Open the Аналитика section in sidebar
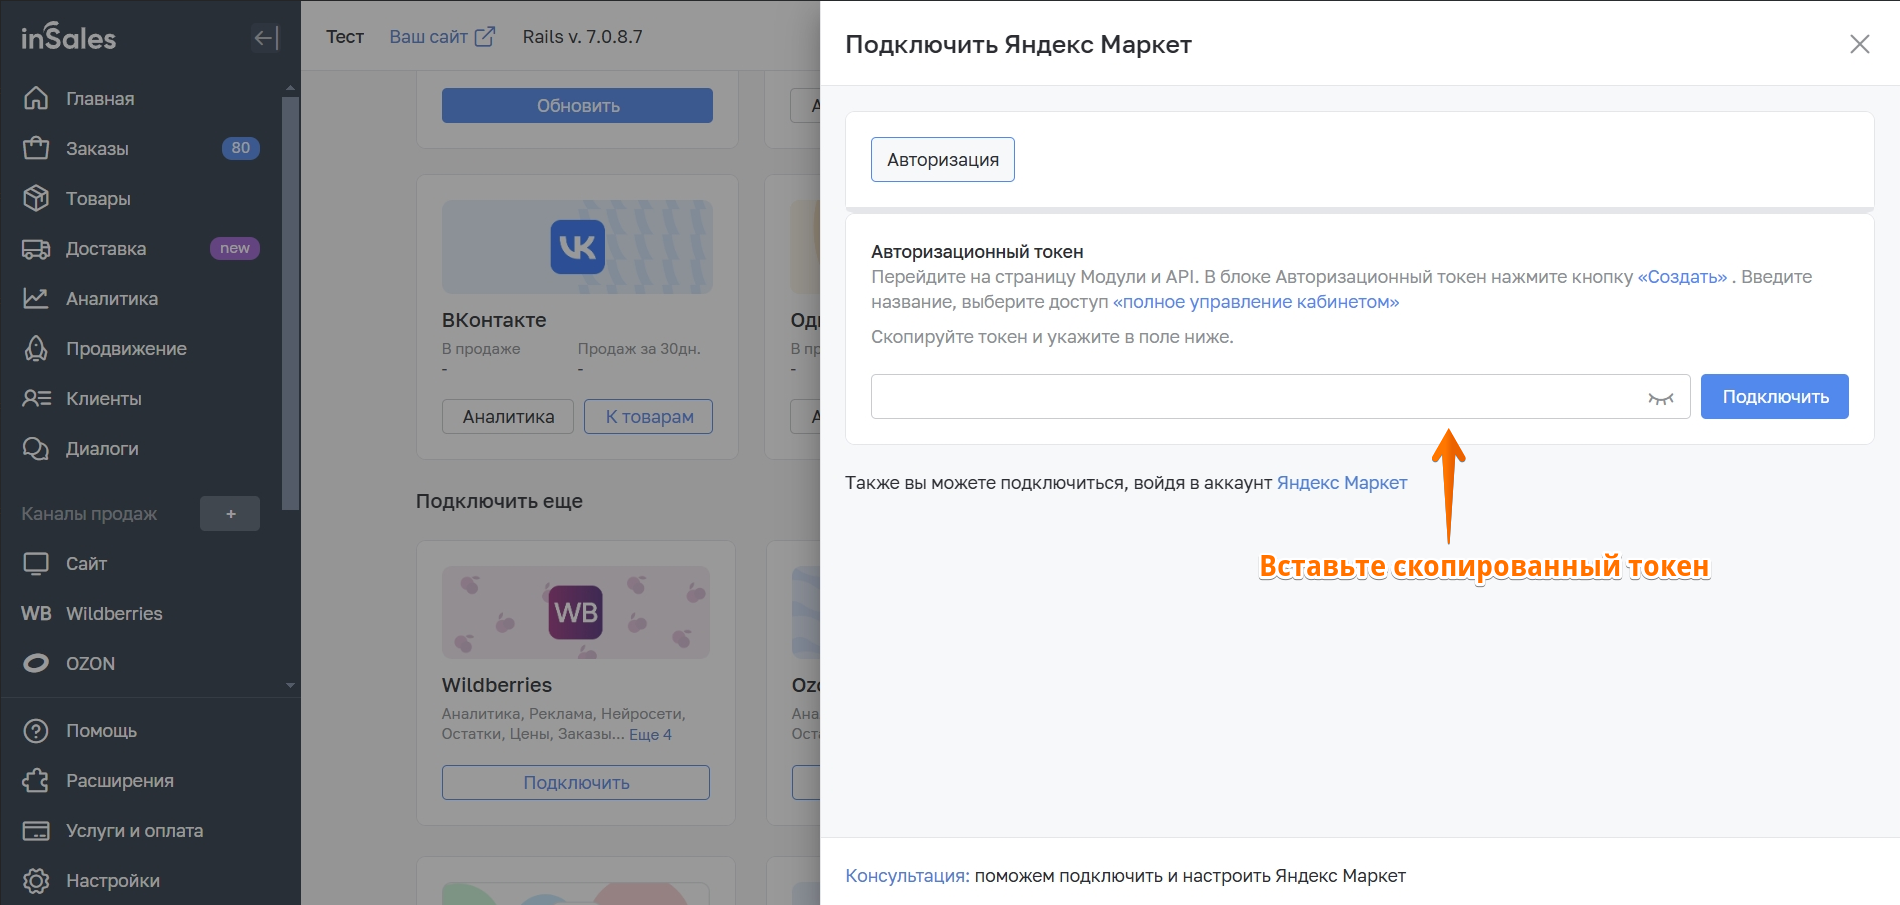1900x905 pixels. (111, 299)
